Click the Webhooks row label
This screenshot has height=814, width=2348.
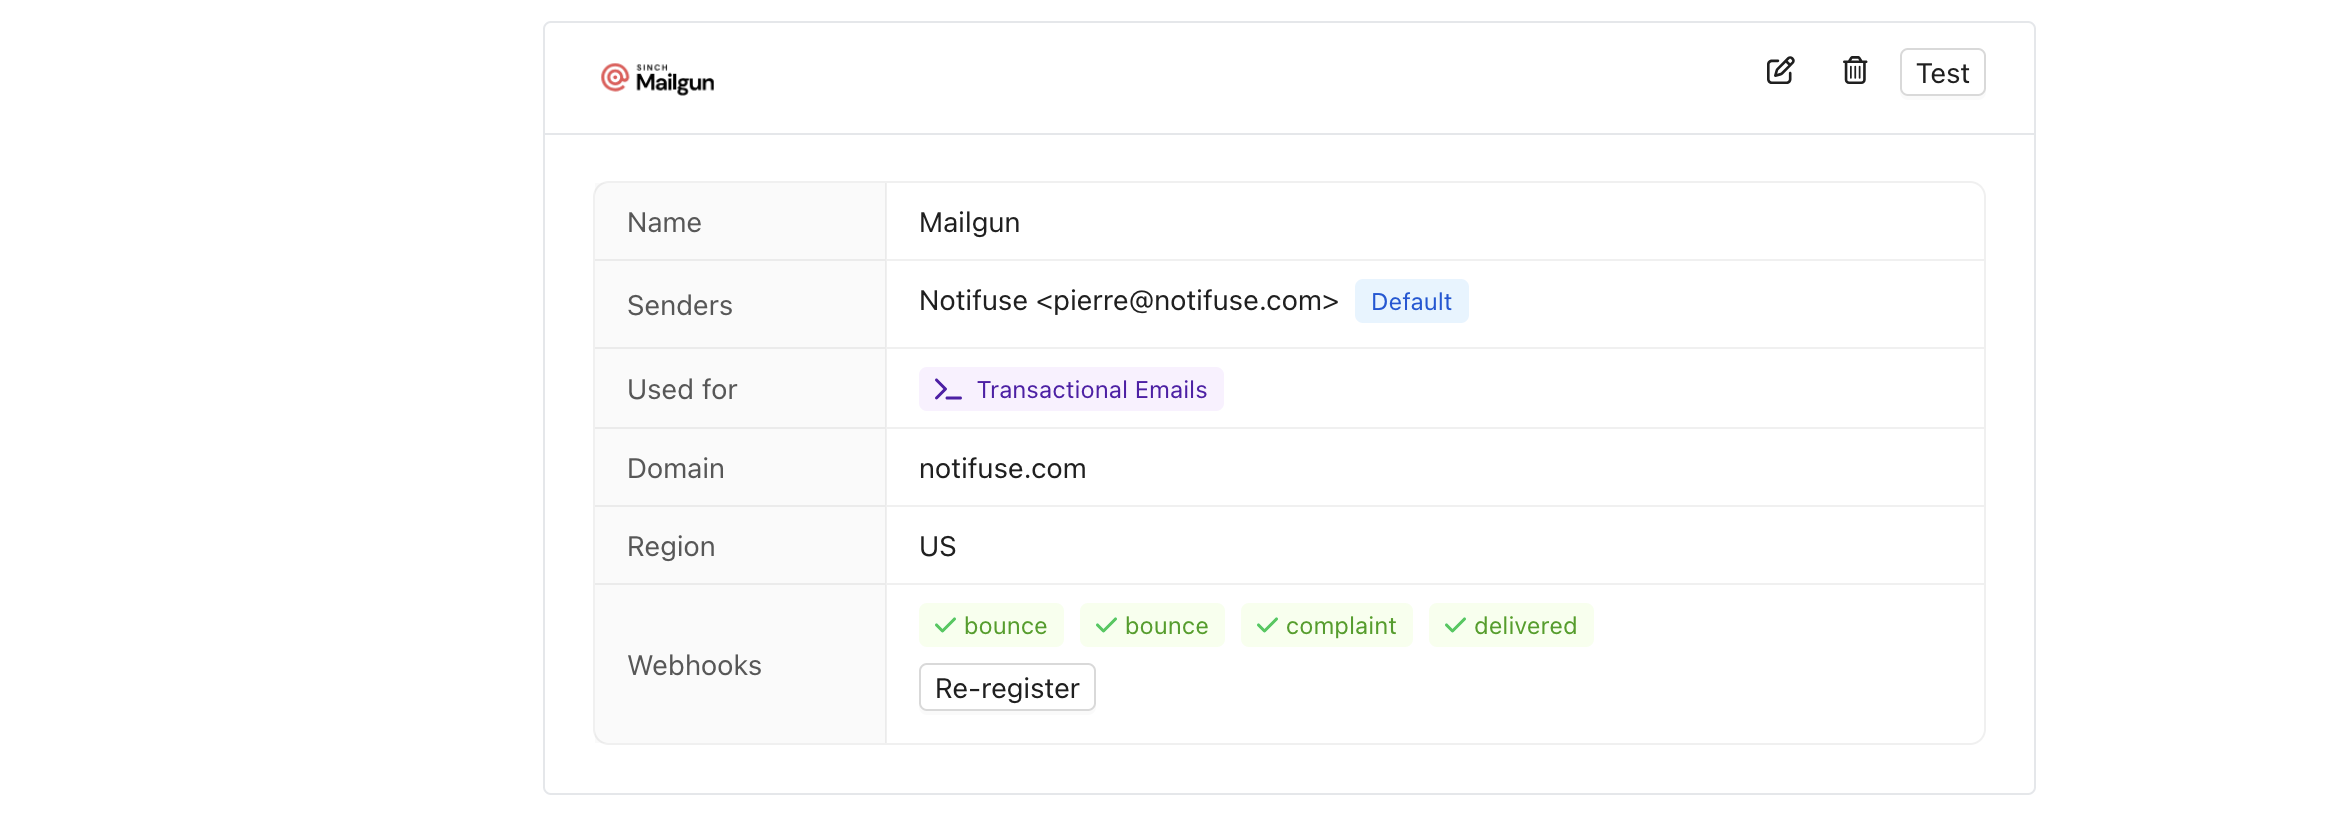point(694,666)
